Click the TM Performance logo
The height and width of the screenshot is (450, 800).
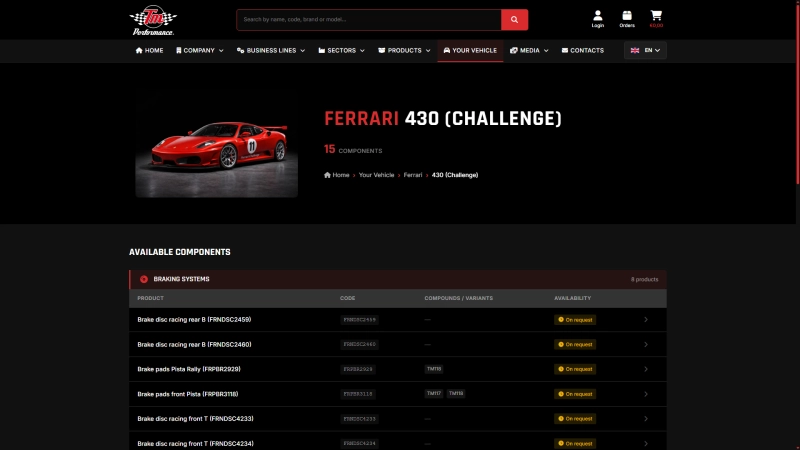pyautogui.click(x=153, y=19)
